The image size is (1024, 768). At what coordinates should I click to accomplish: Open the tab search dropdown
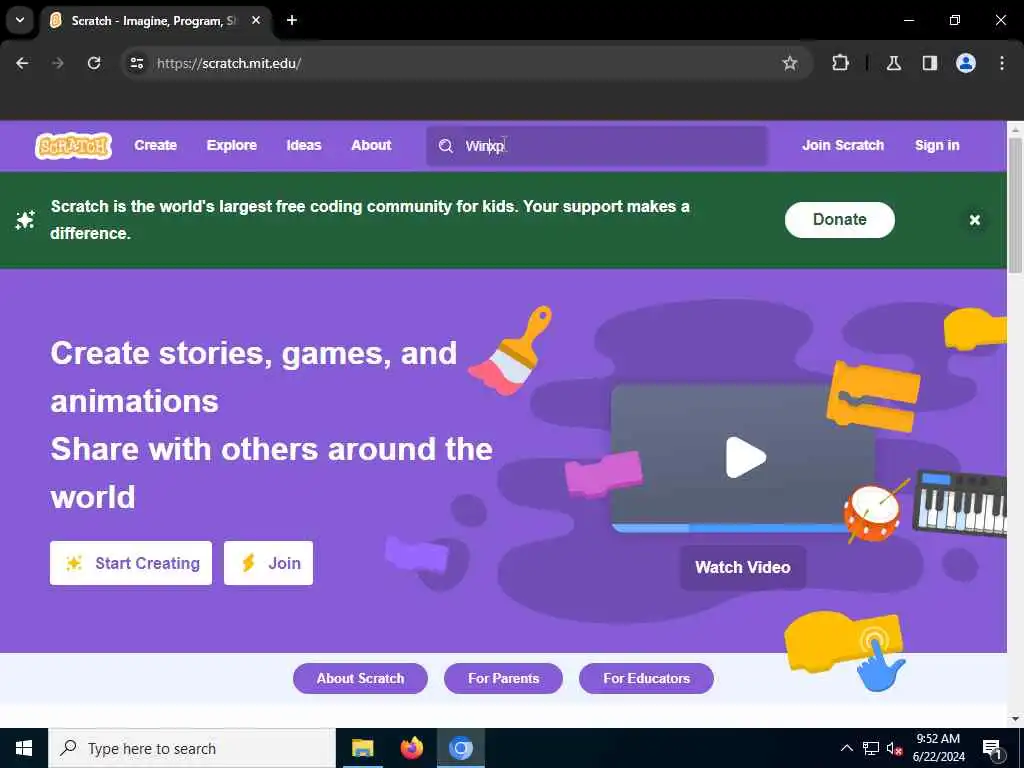[20, 20]
